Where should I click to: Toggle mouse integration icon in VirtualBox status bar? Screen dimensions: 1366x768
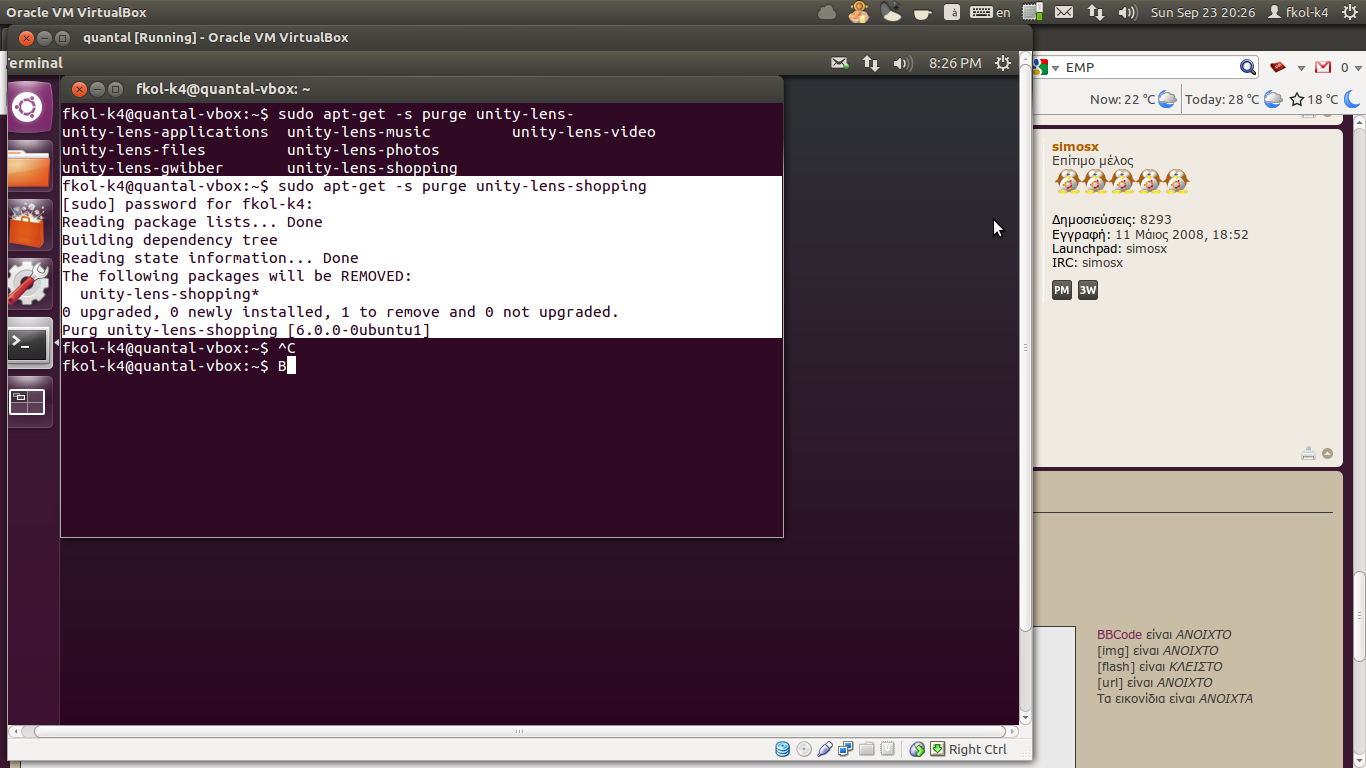pos(917,749)
